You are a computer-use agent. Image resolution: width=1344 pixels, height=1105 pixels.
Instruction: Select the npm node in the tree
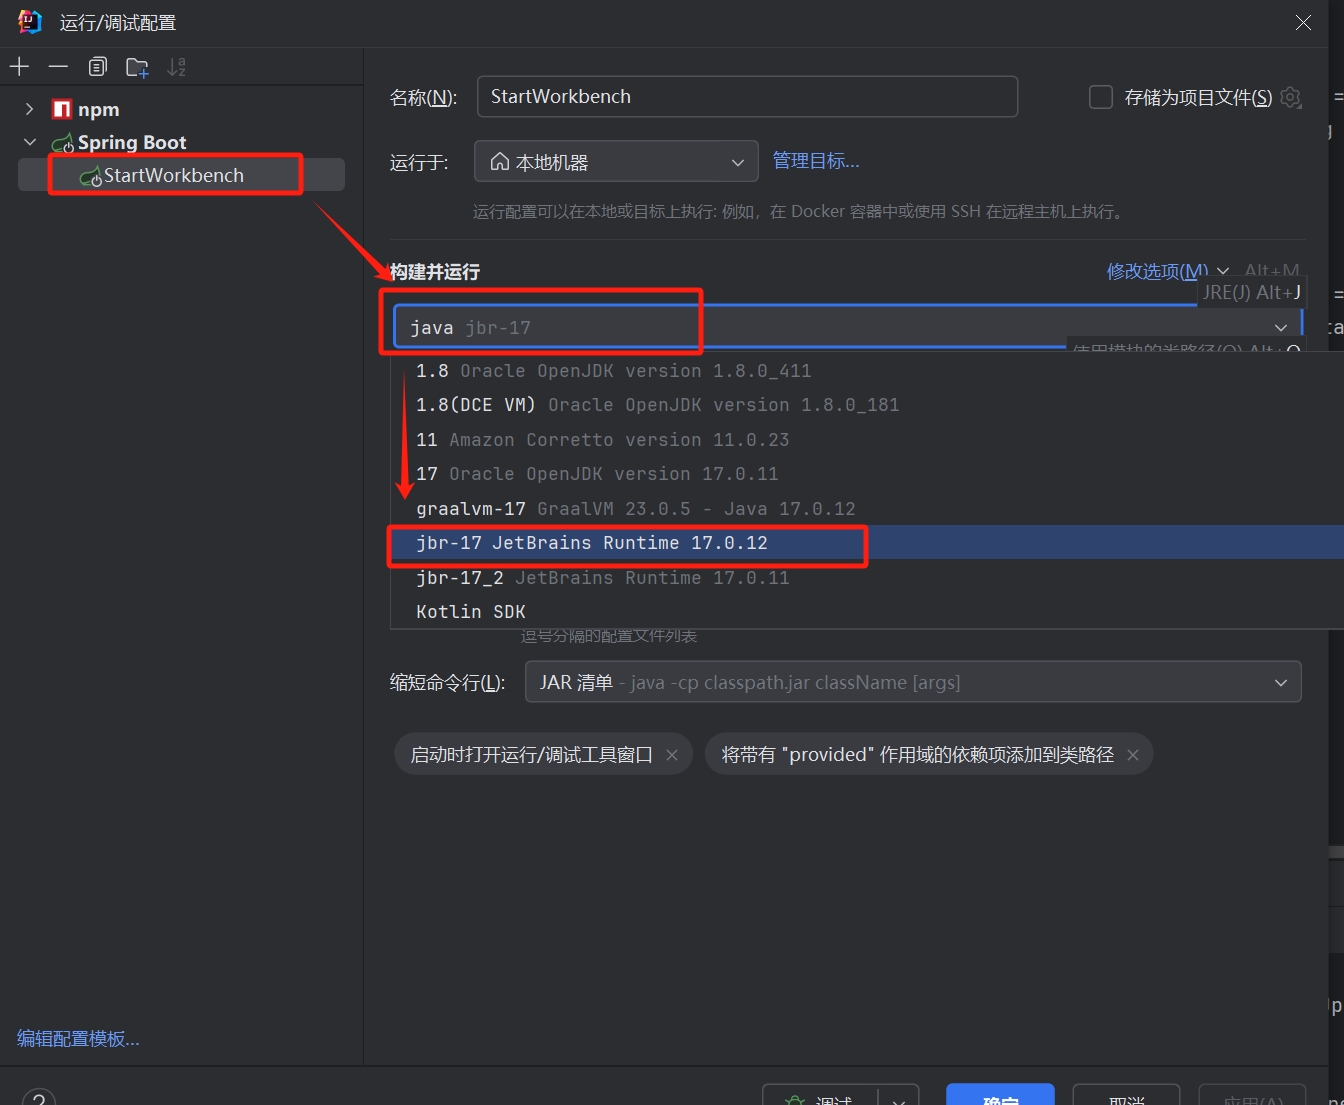(98, 109)
